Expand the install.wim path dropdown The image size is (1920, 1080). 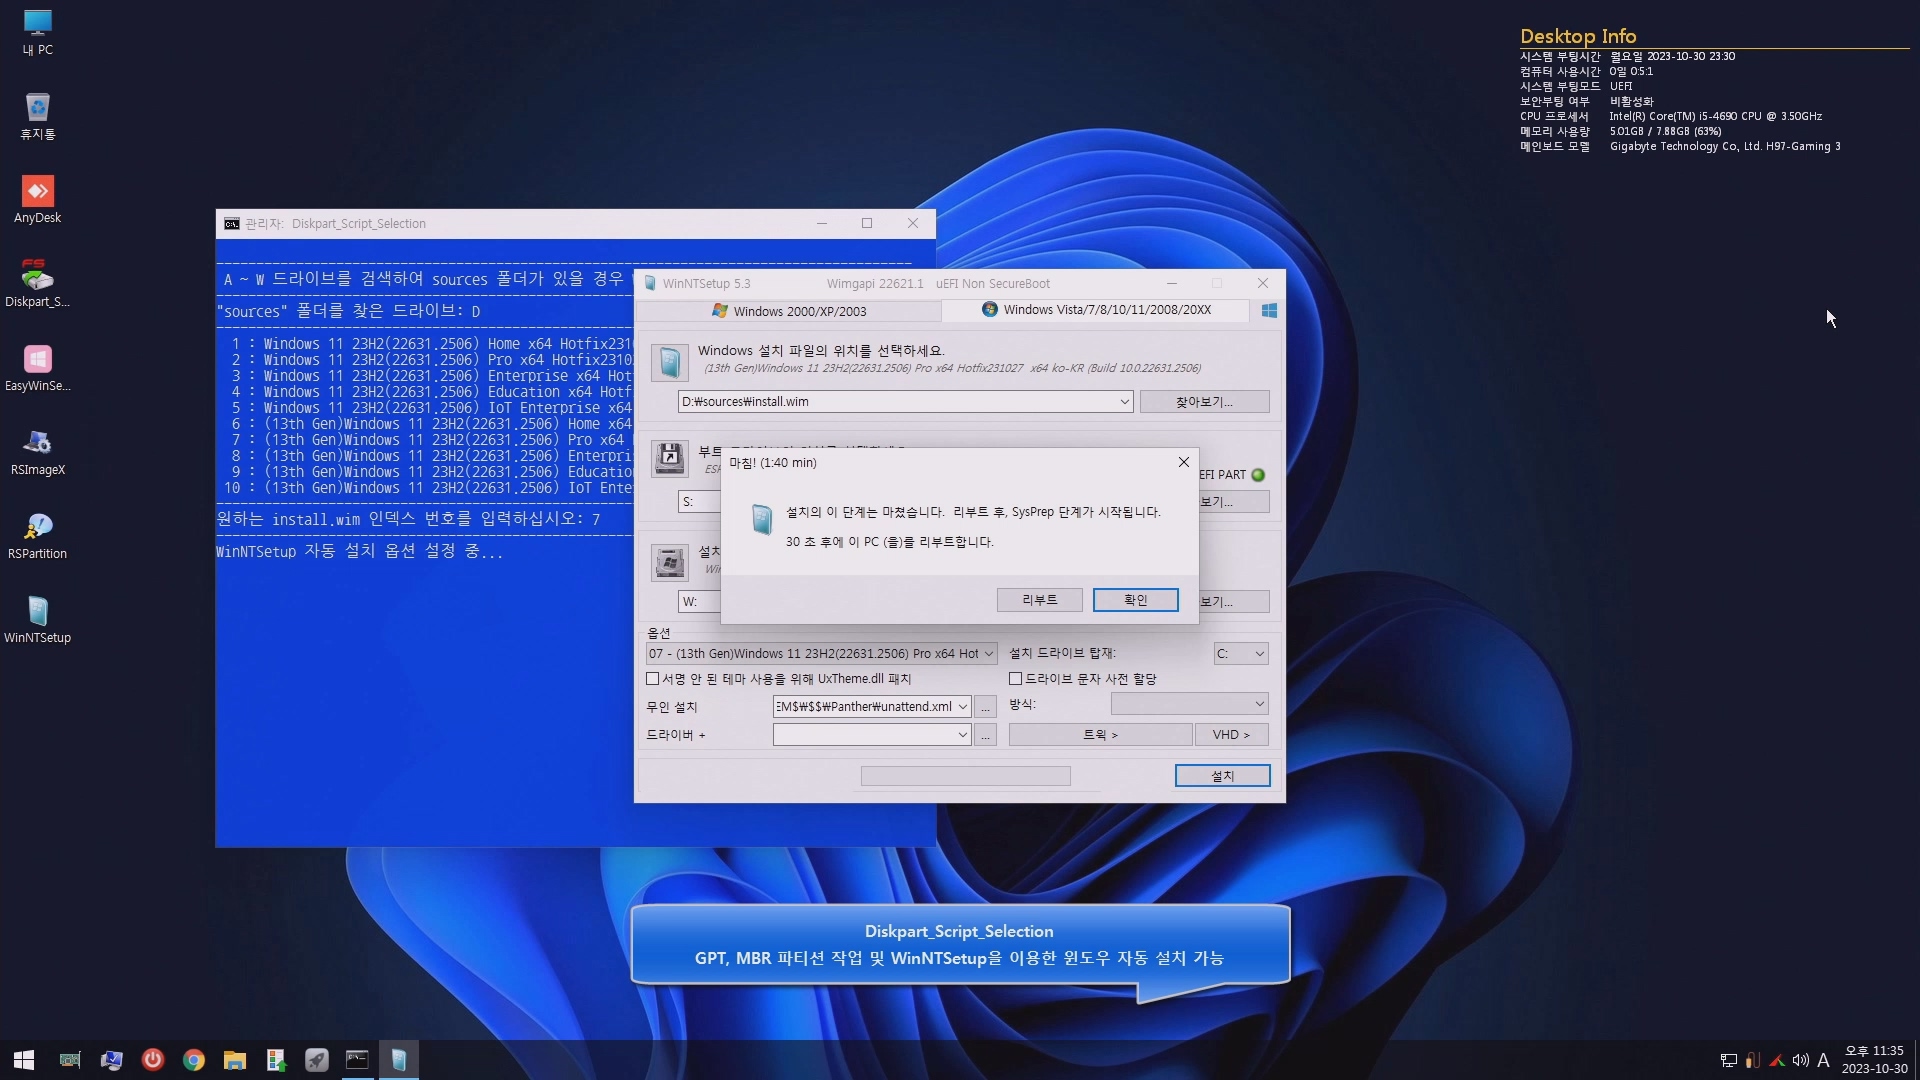click(1124, 402)
